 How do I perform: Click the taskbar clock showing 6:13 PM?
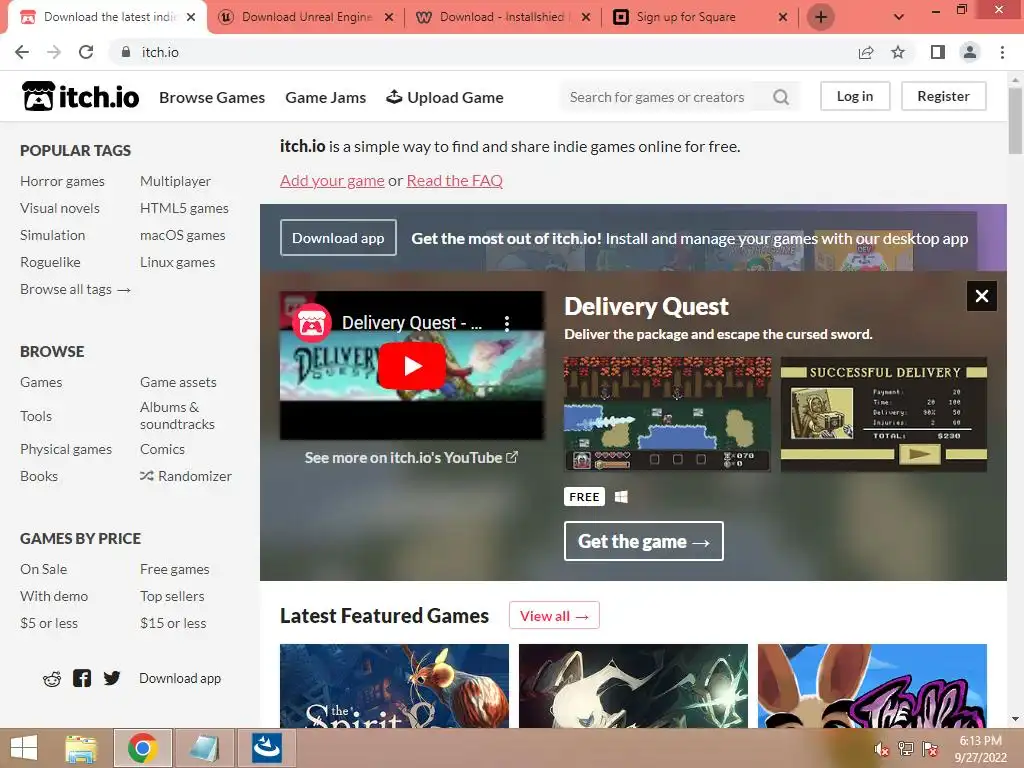tap(980, 749)
